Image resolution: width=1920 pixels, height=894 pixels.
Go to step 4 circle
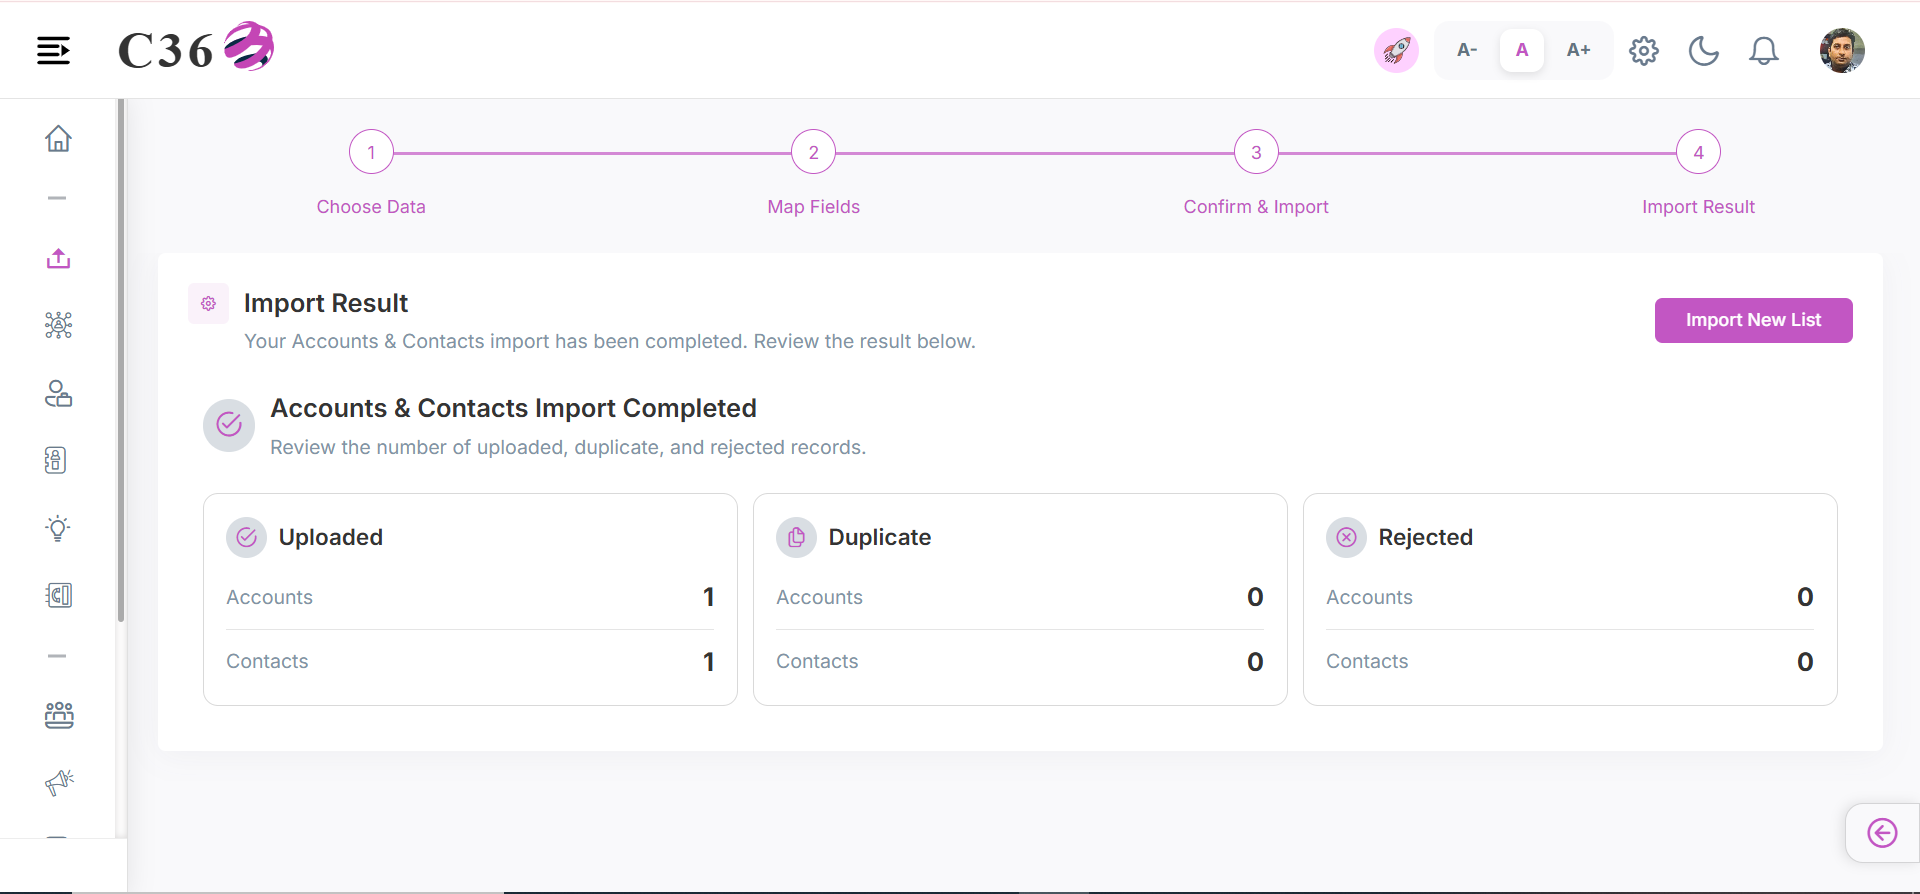click(1698, 153)
